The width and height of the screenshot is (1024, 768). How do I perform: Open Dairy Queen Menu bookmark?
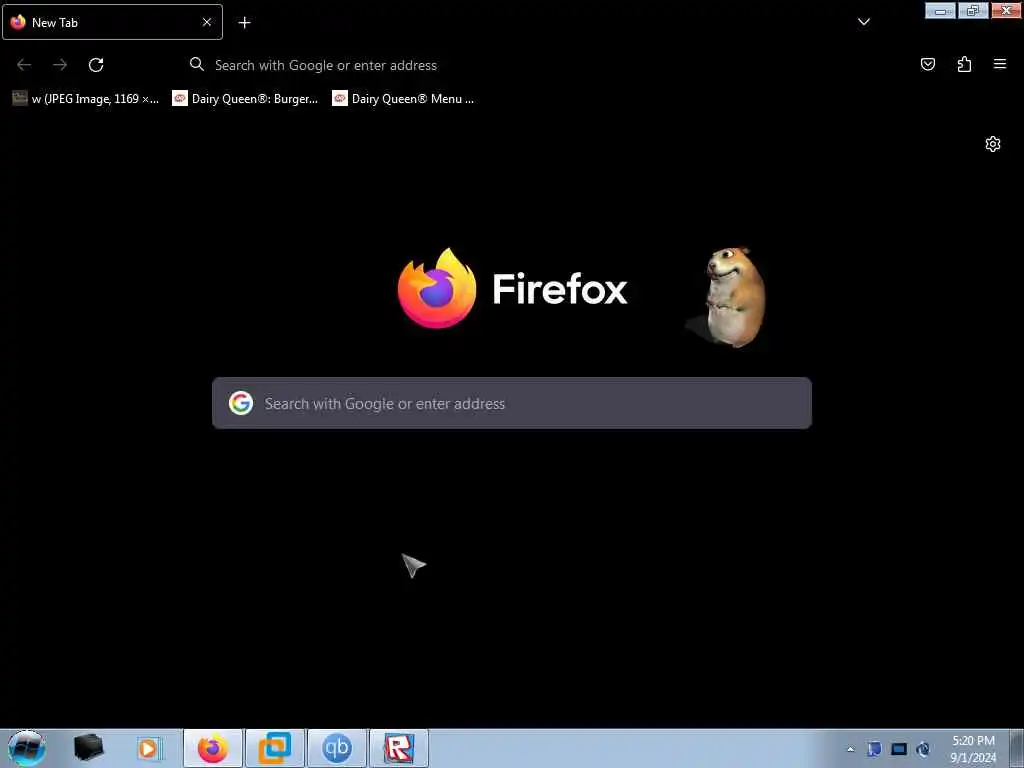click(x=403, y=99)
